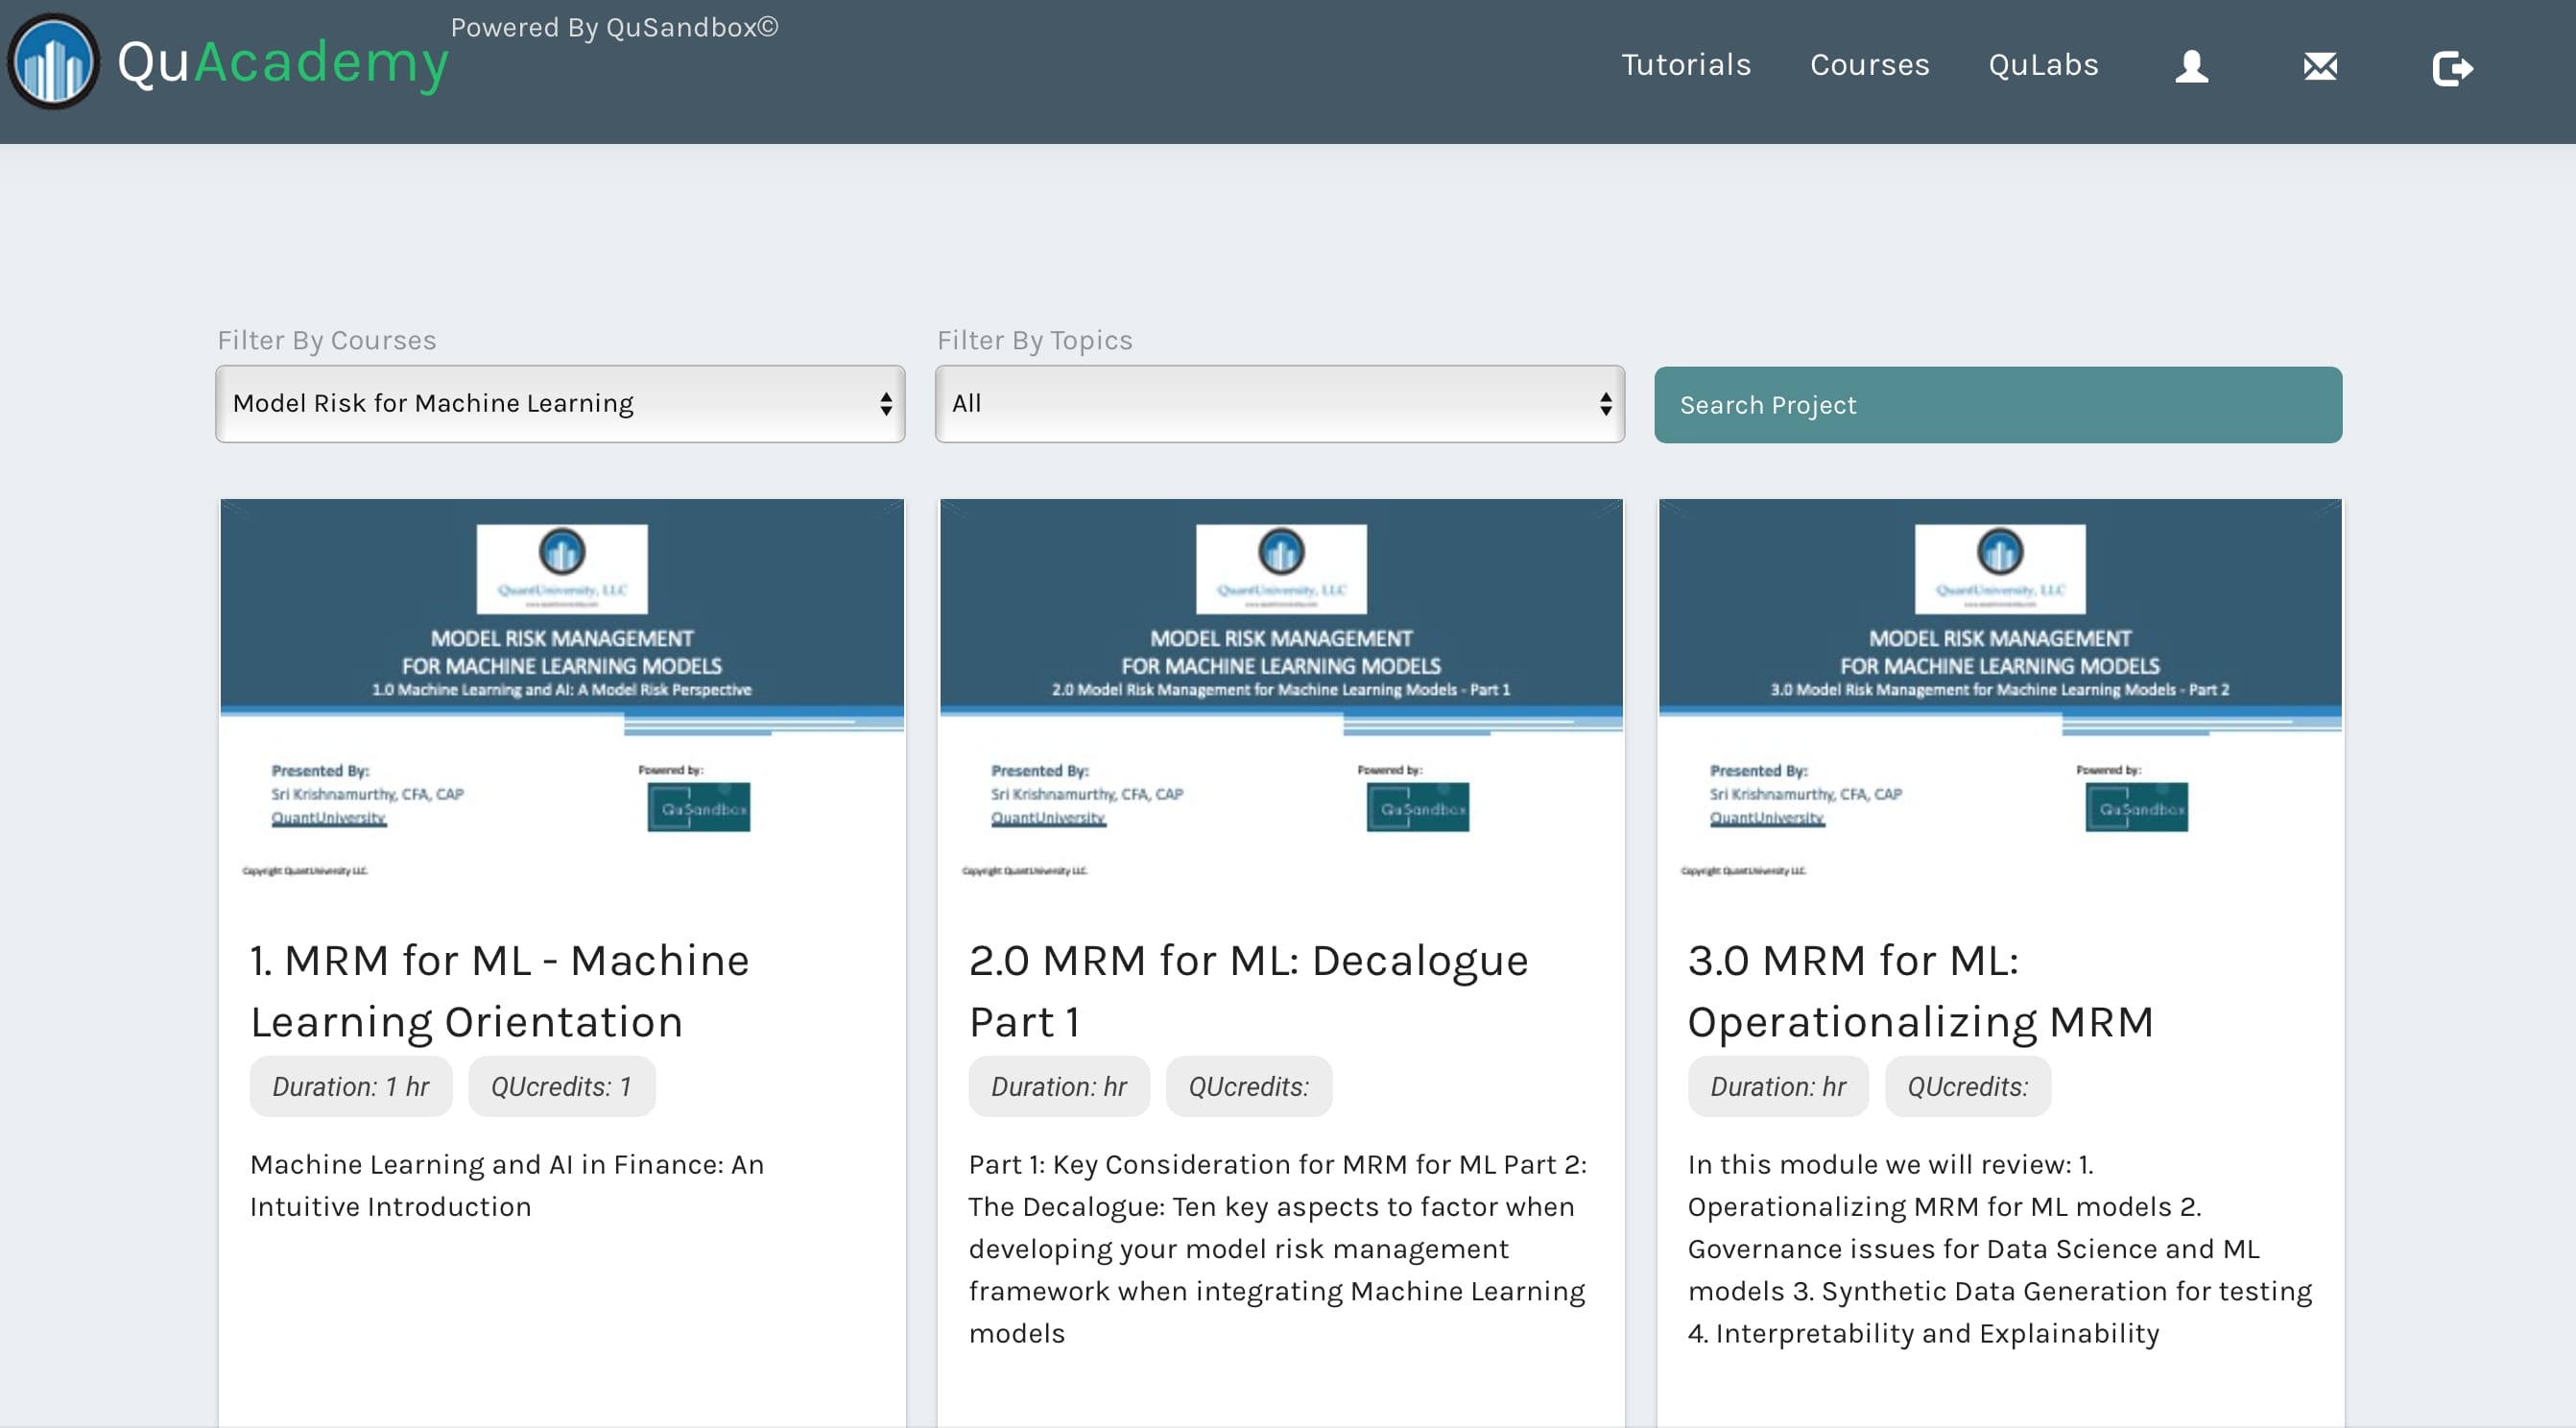Click the Duration badge on Operationalizing MRM card
Screen dimensions: 2576x1428
click(x=1778, y=1087)
